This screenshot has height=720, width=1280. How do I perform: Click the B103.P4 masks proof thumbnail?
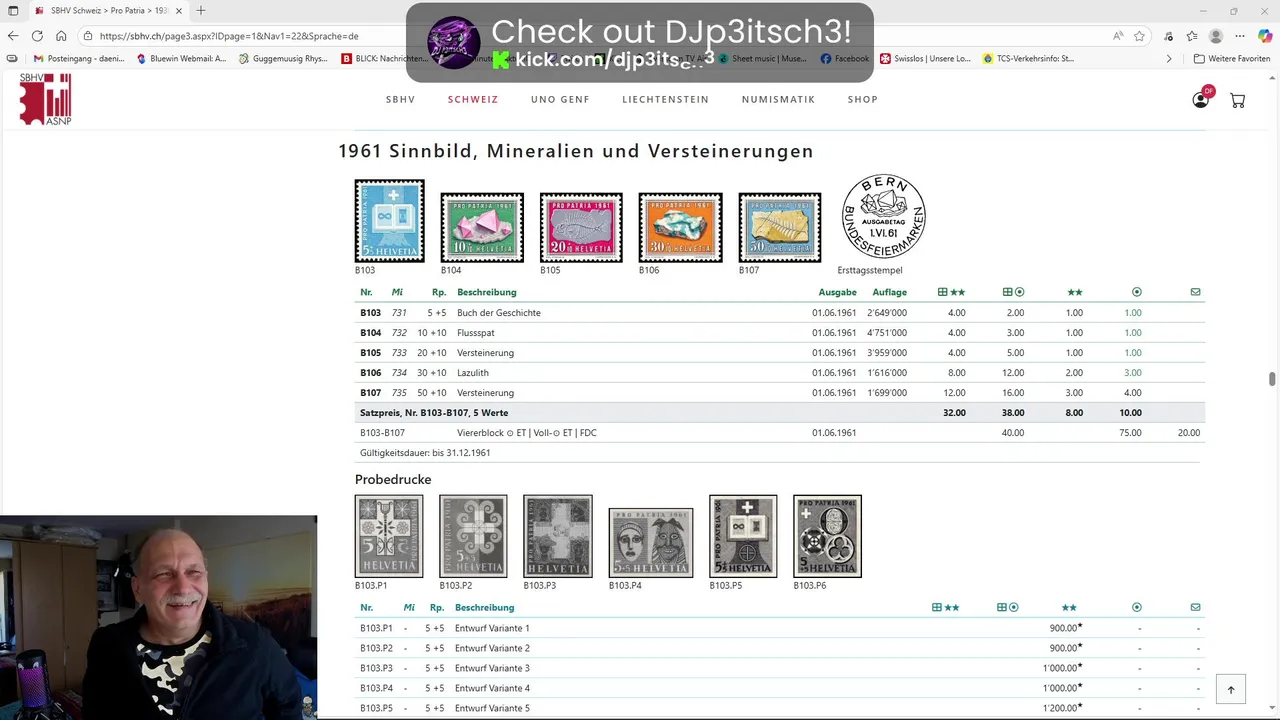[651, 542]
